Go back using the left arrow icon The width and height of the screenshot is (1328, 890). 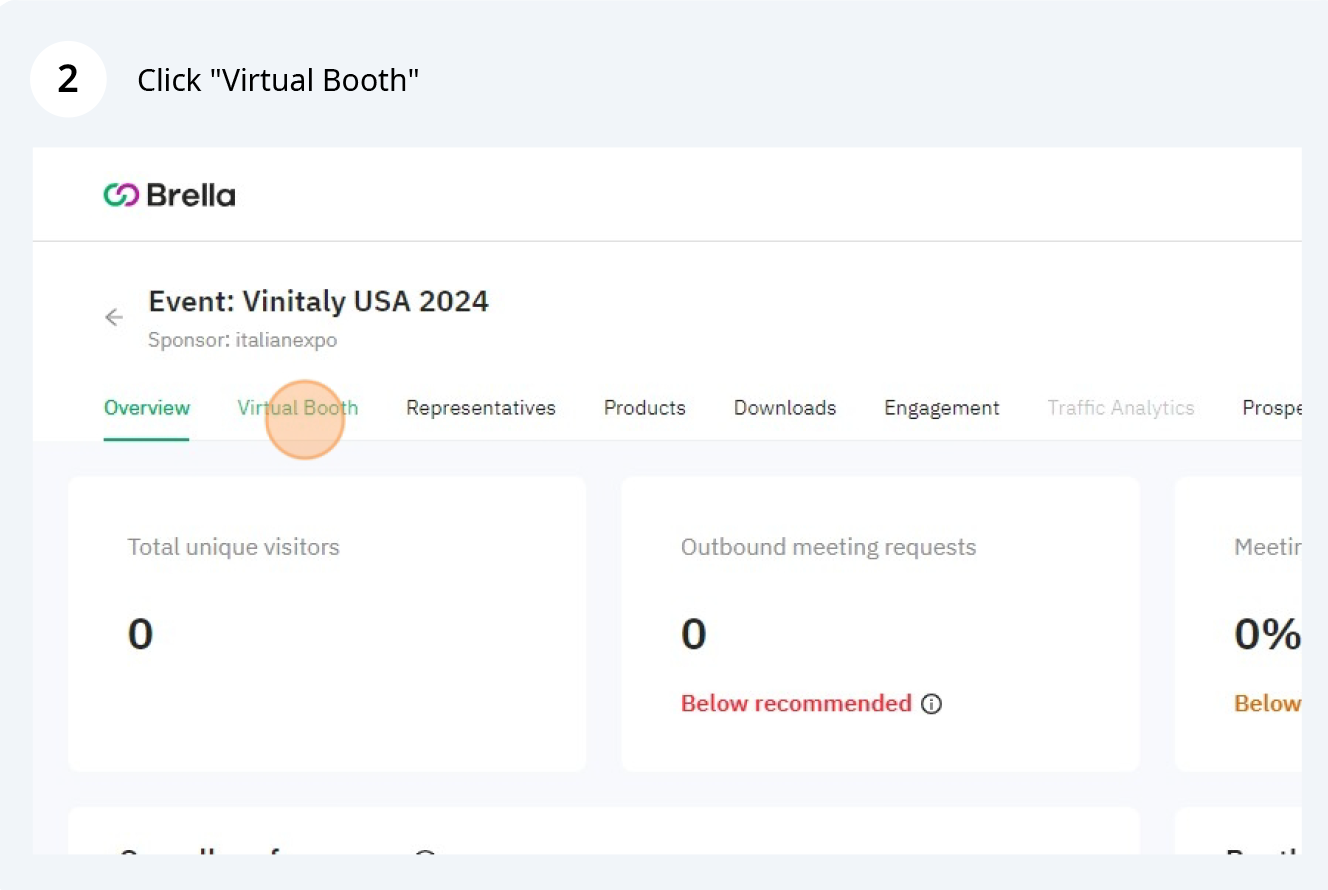[114, 317]
